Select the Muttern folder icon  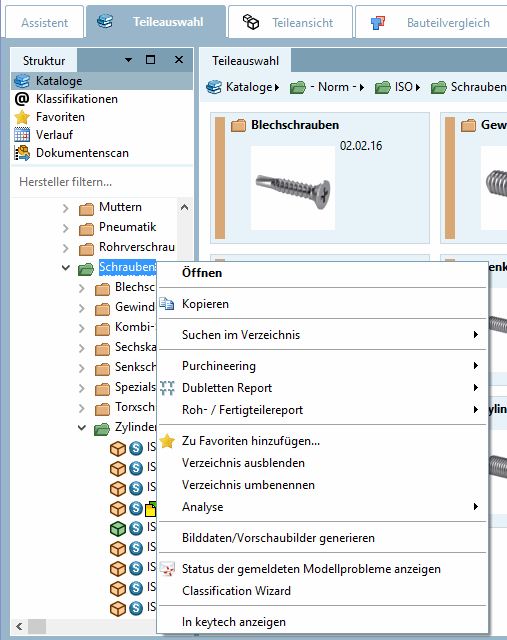86,209
